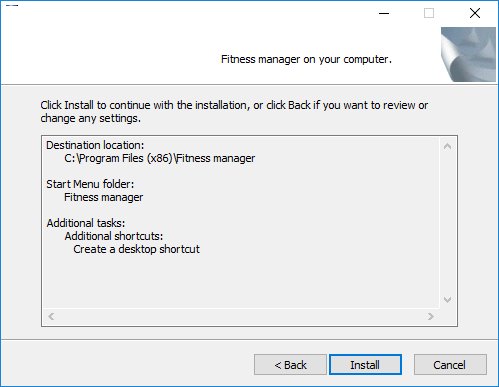Click the Destination location path line
This screenshot has height=387, width=499.
160,158
